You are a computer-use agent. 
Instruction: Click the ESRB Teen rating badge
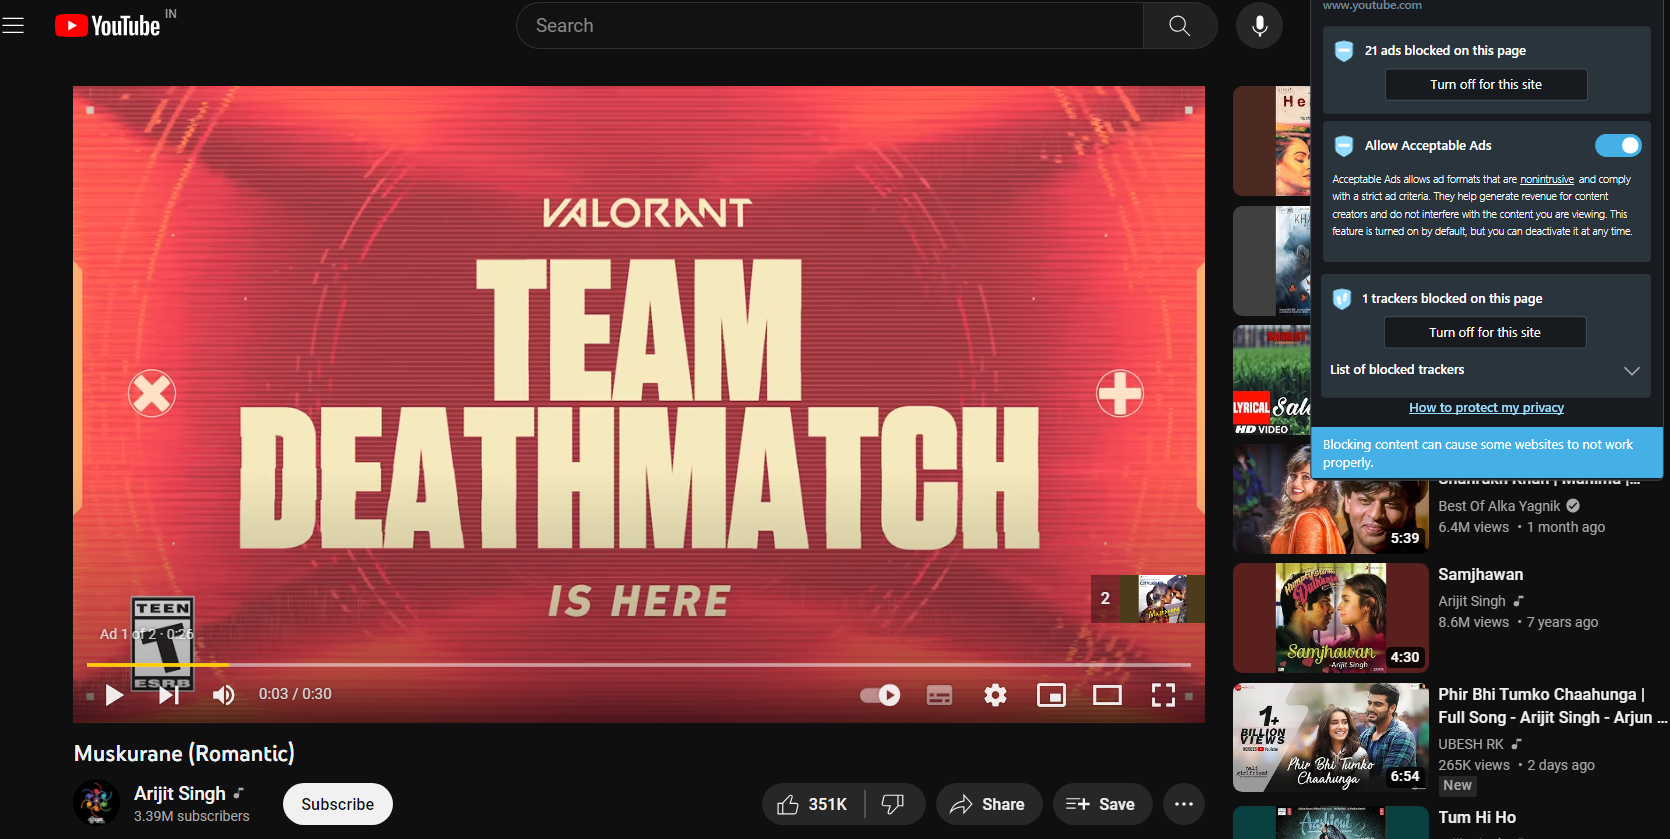pyautogui.click(x=163, y=644)
